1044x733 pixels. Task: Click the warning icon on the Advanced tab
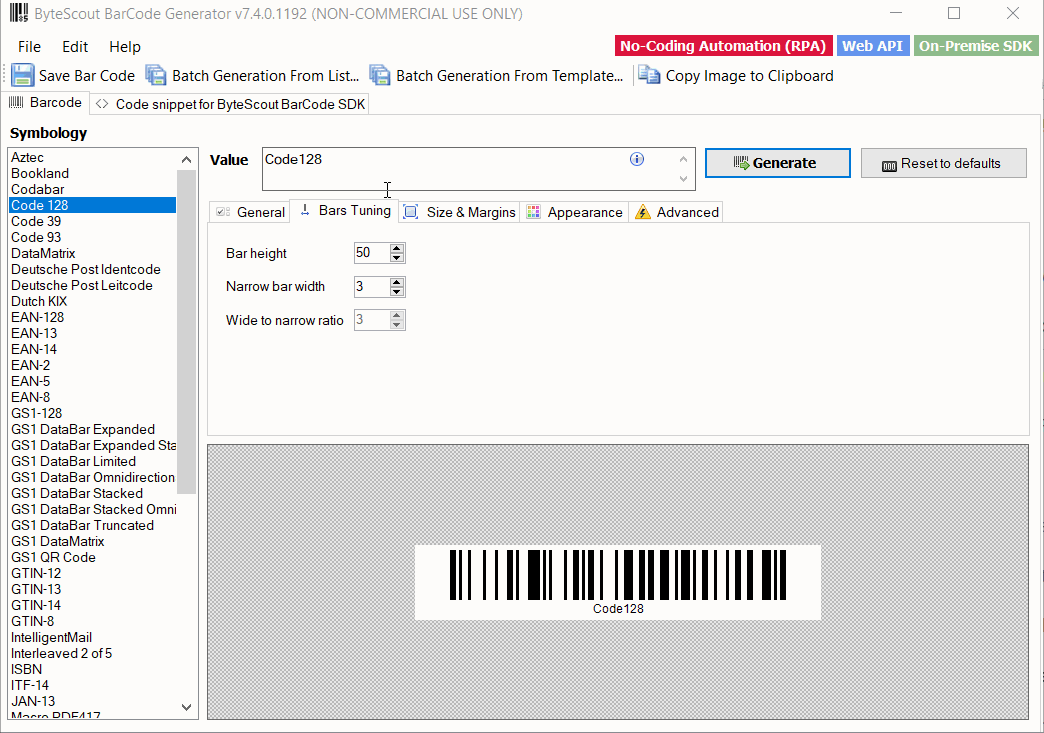click(x=642, y=211)
